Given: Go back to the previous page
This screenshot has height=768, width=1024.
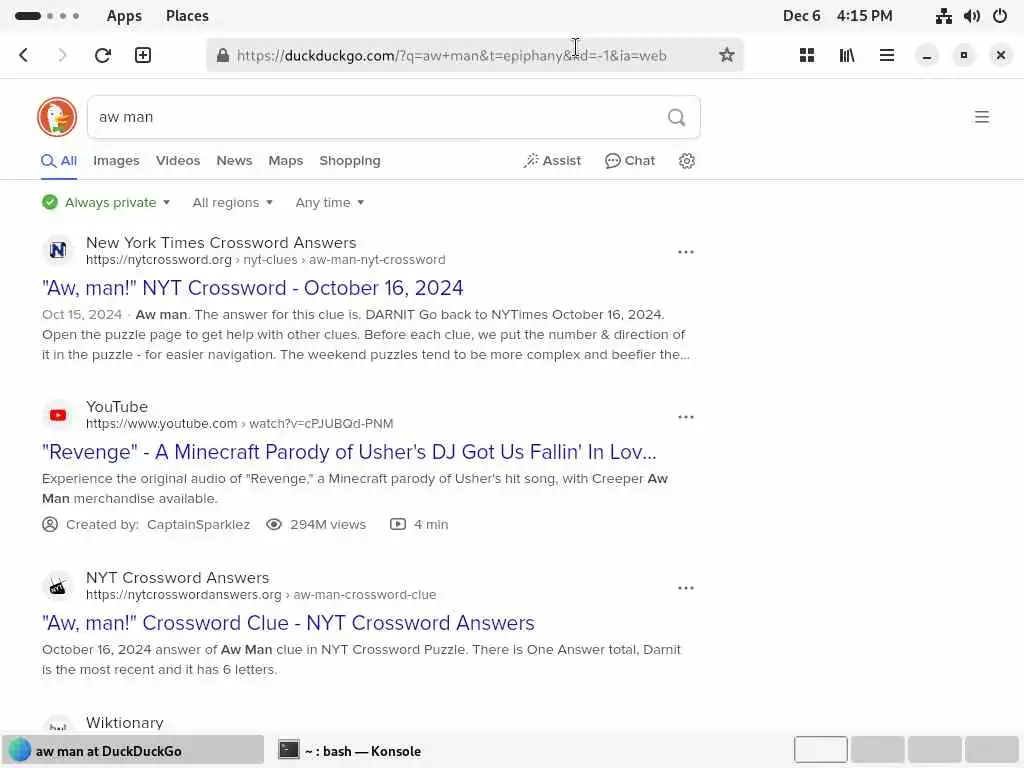Looking at the screenshot, I should tap(24, 55).
